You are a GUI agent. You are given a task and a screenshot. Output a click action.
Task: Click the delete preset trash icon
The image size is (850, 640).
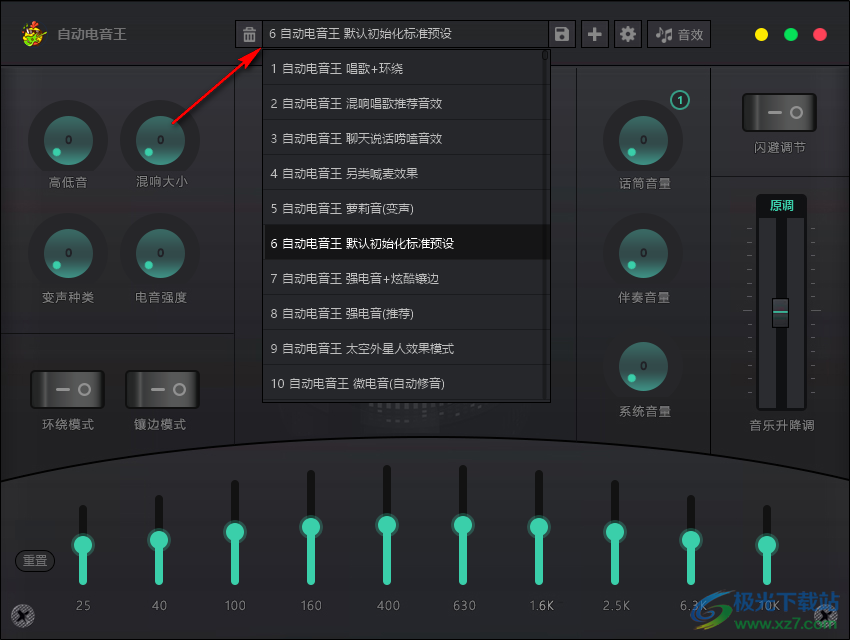[x=249, y=33]
